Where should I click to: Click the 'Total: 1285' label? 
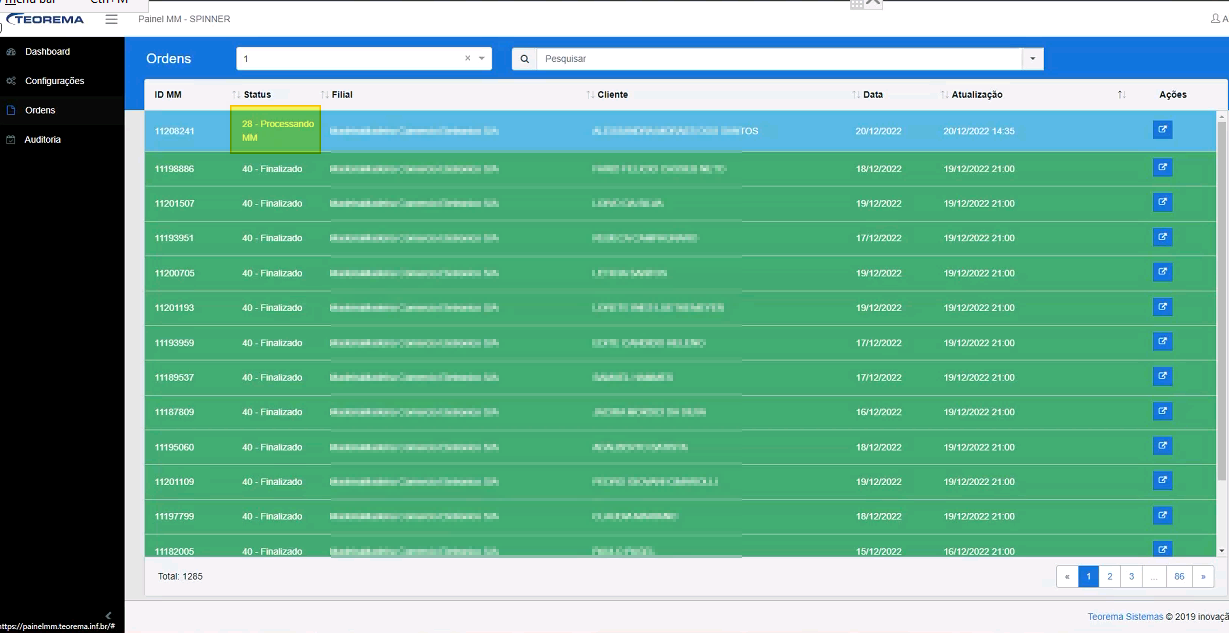[180, 577]
